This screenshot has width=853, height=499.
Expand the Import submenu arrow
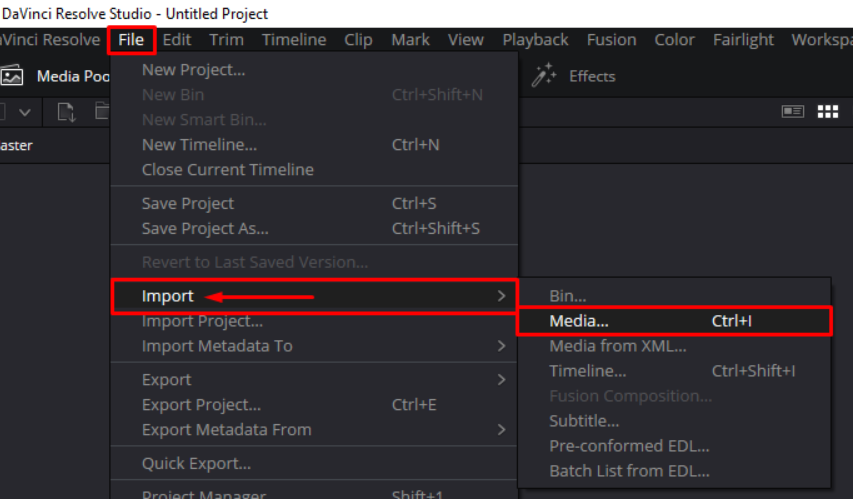click(501, 296)
